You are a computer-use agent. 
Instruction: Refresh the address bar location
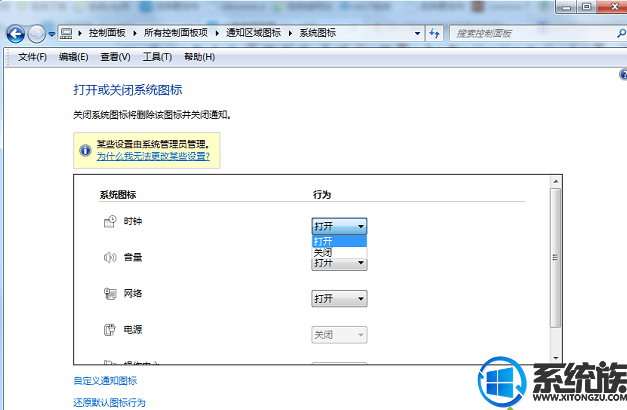click(434, 34)
